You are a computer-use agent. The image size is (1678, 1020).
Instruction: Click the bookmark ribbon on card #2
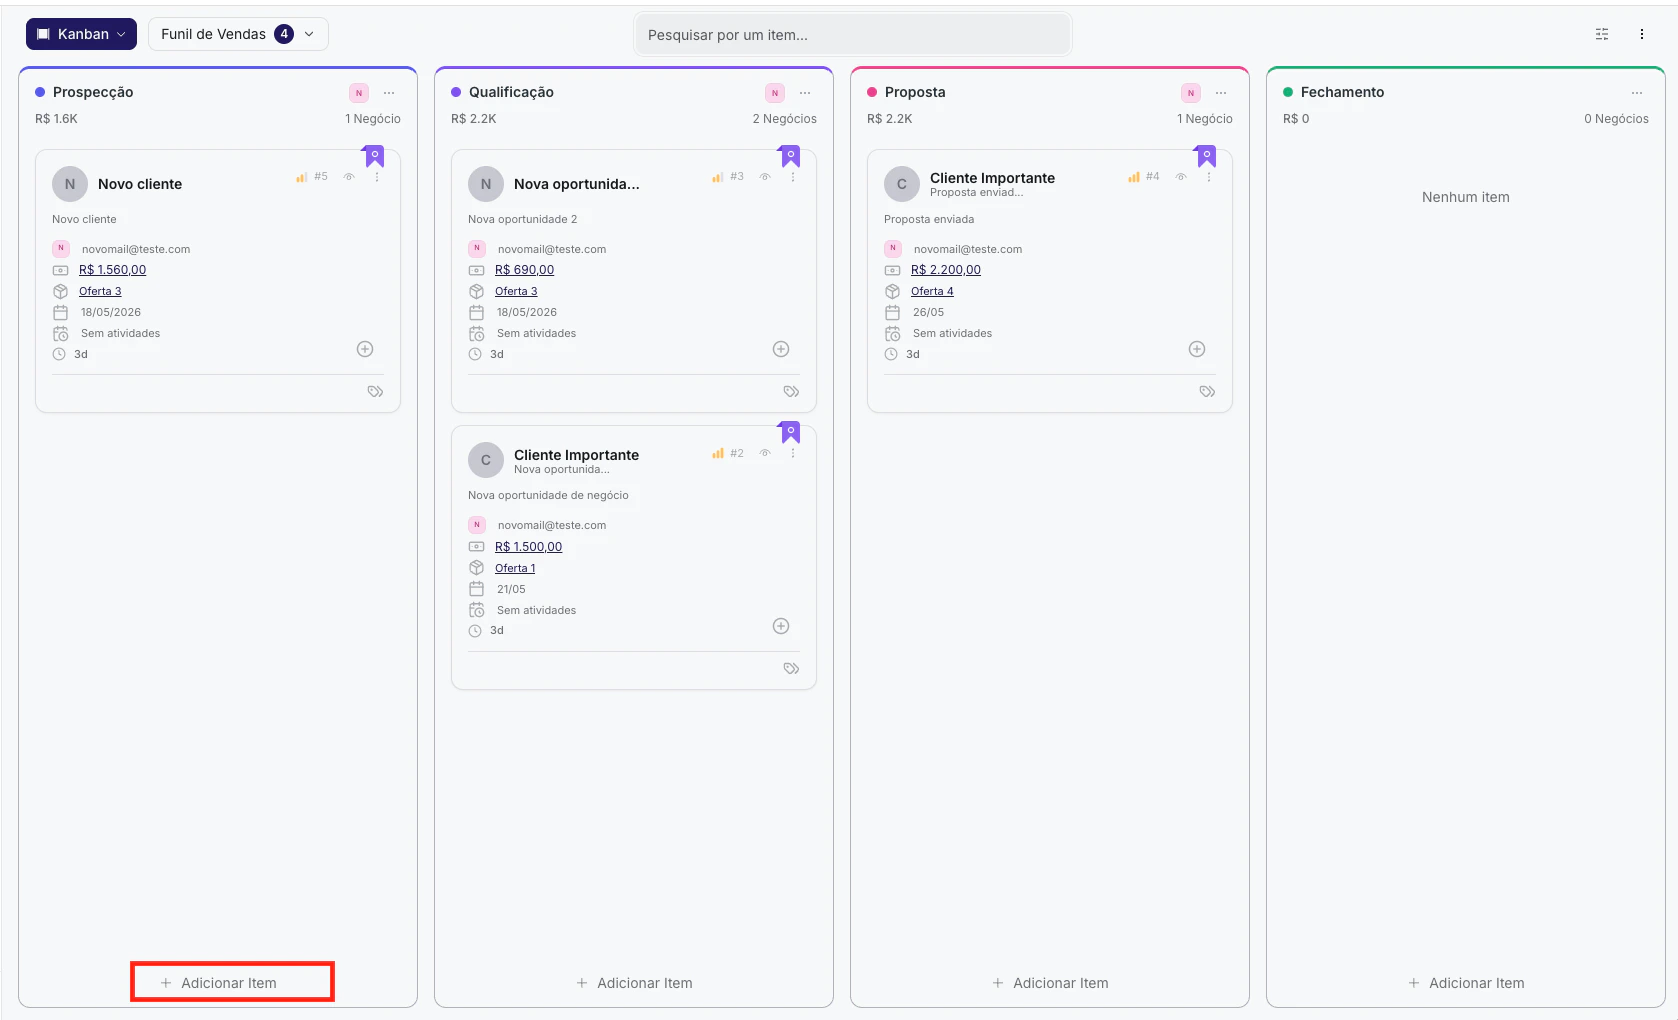(790, 432)
